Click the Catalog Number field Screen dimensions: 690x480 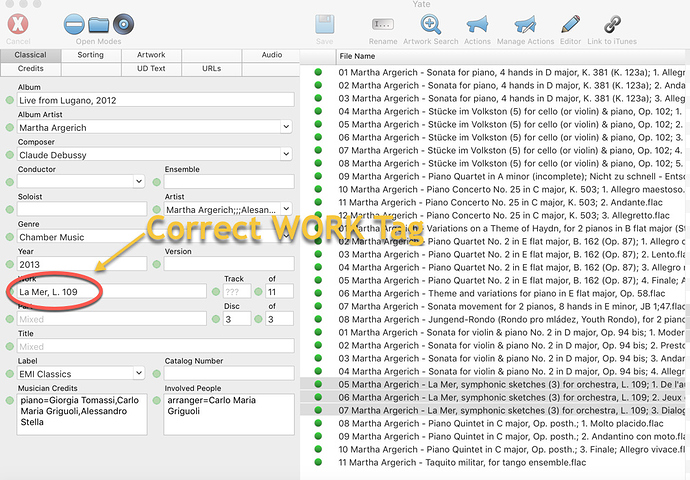[x=229, y=373]
